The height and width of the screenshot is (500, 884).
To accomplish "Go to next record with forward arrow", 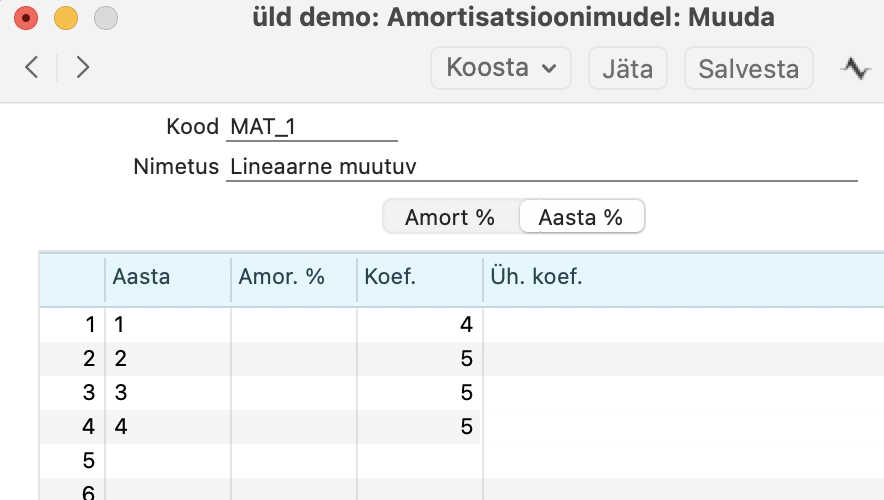I will pyautogui.click(x=83, y=68).
